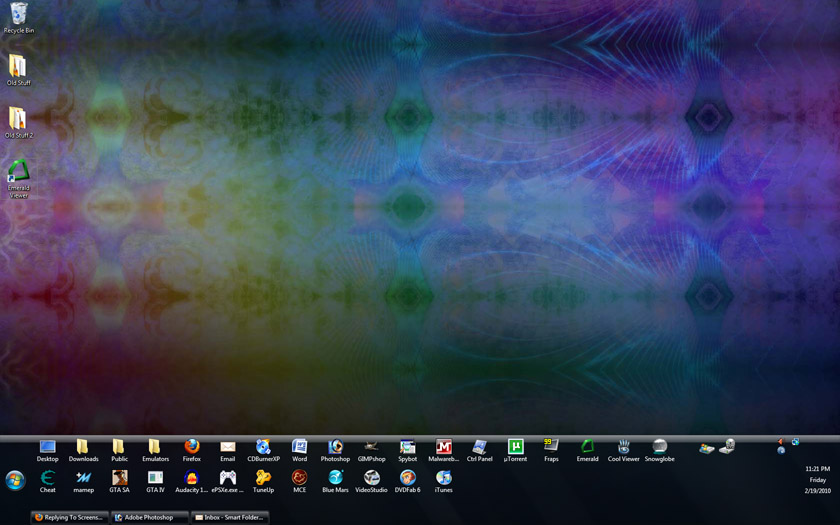840x525 pixels.
Task: Launch Firefox from the taskbar toolbar
Action: [x=192, y=451]
